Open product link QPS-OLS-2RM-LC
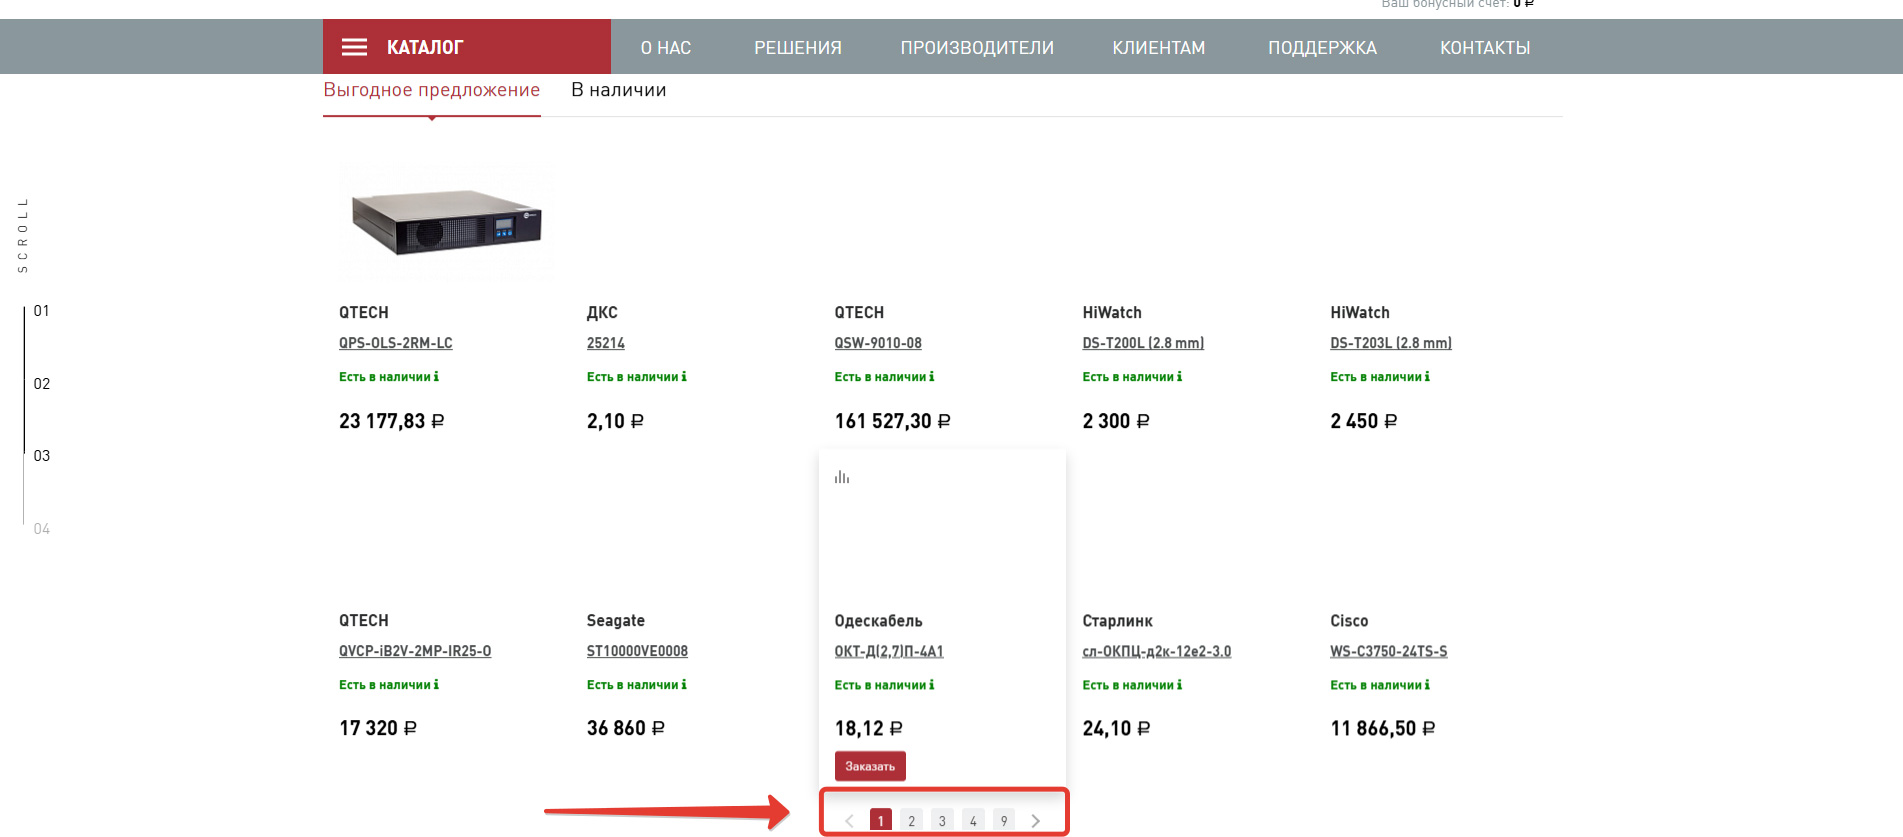The image size is (1903, 837). 396,343
